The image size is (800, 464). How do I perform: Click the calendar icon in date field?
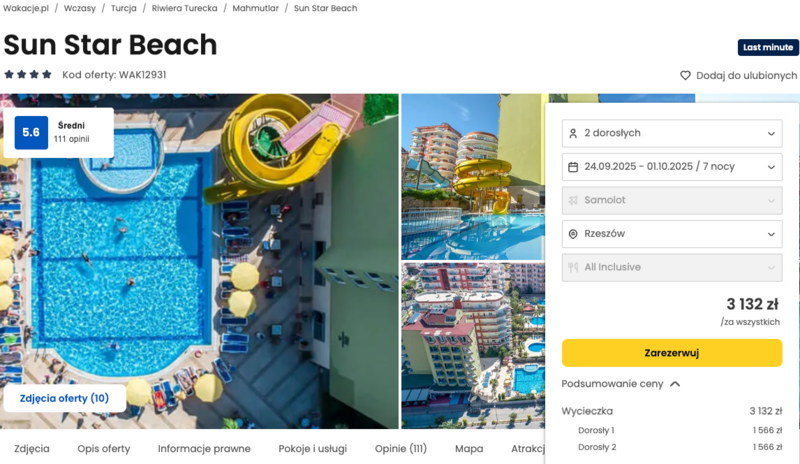[x=573, y=167]
